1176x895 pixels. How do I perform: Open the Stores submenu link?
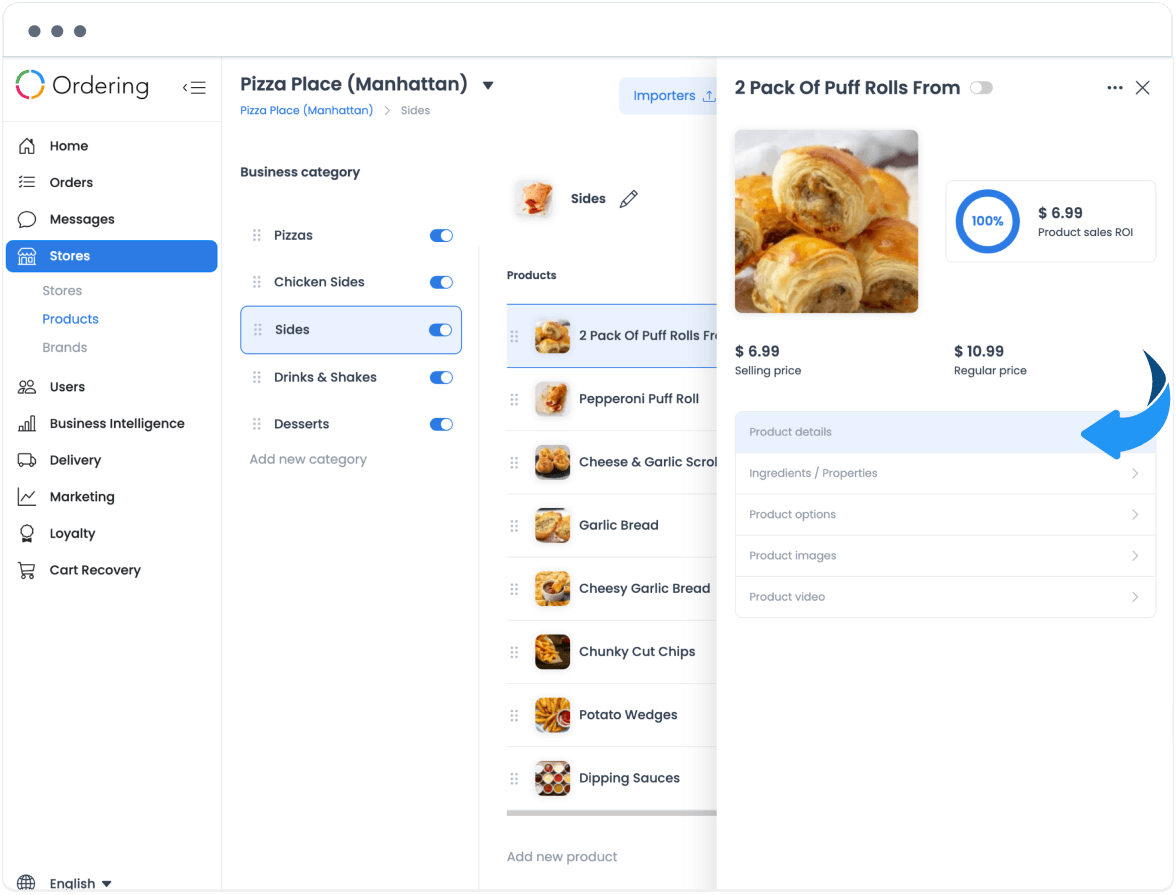point(62,290)
